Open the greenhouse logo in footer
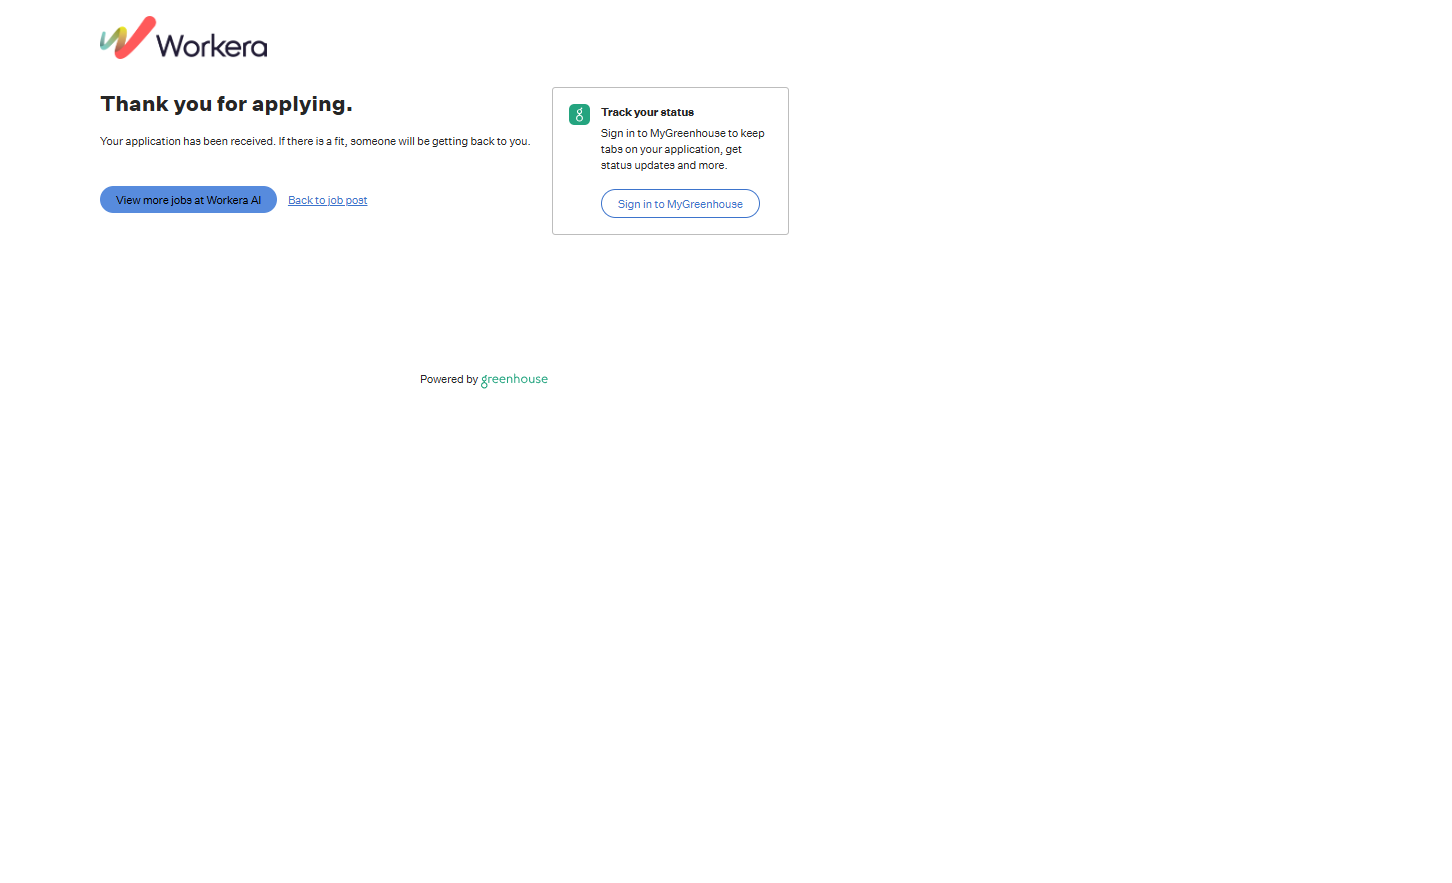The image size is (1452, 883). click(x=514, y=380)
